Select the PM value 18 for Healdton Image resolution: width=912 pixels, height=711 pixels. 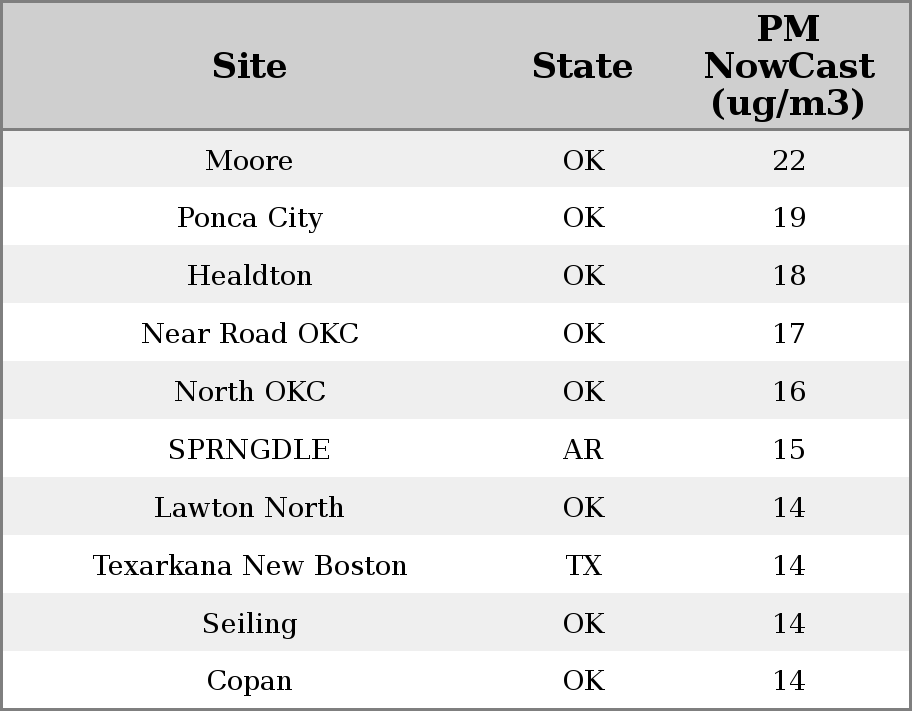coord(788,276)
